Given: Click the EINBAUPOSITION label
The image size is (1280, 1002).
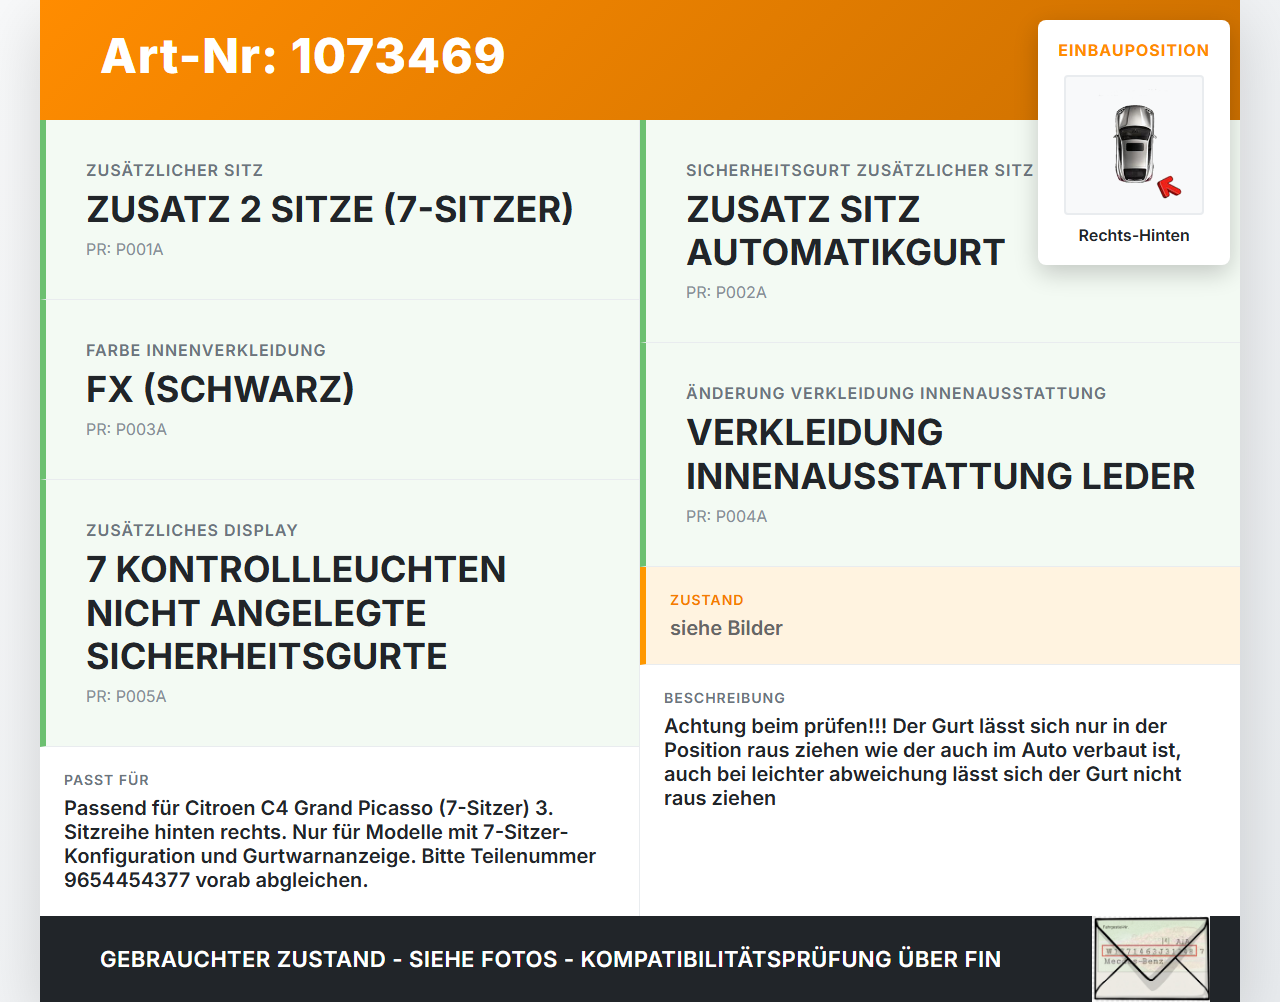Looking at the screenshot, I should click(x=1134, y=50).
